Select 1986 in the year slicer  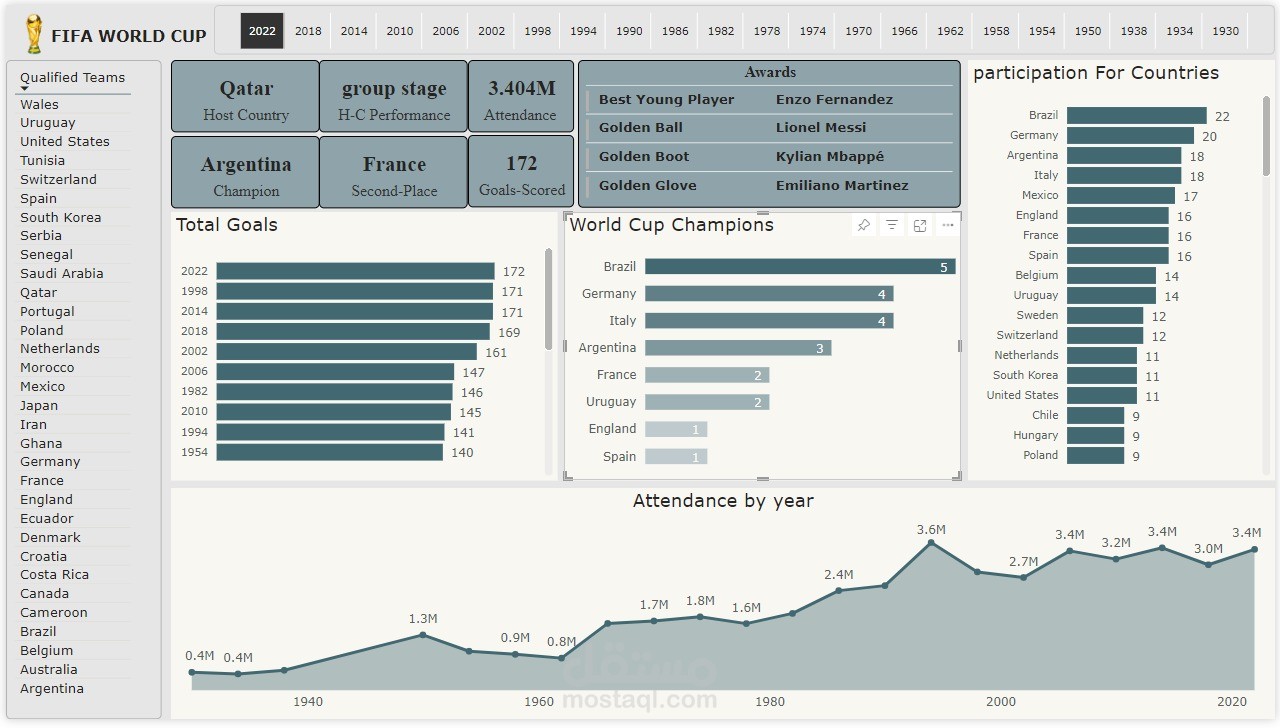(x=675, y=31)
